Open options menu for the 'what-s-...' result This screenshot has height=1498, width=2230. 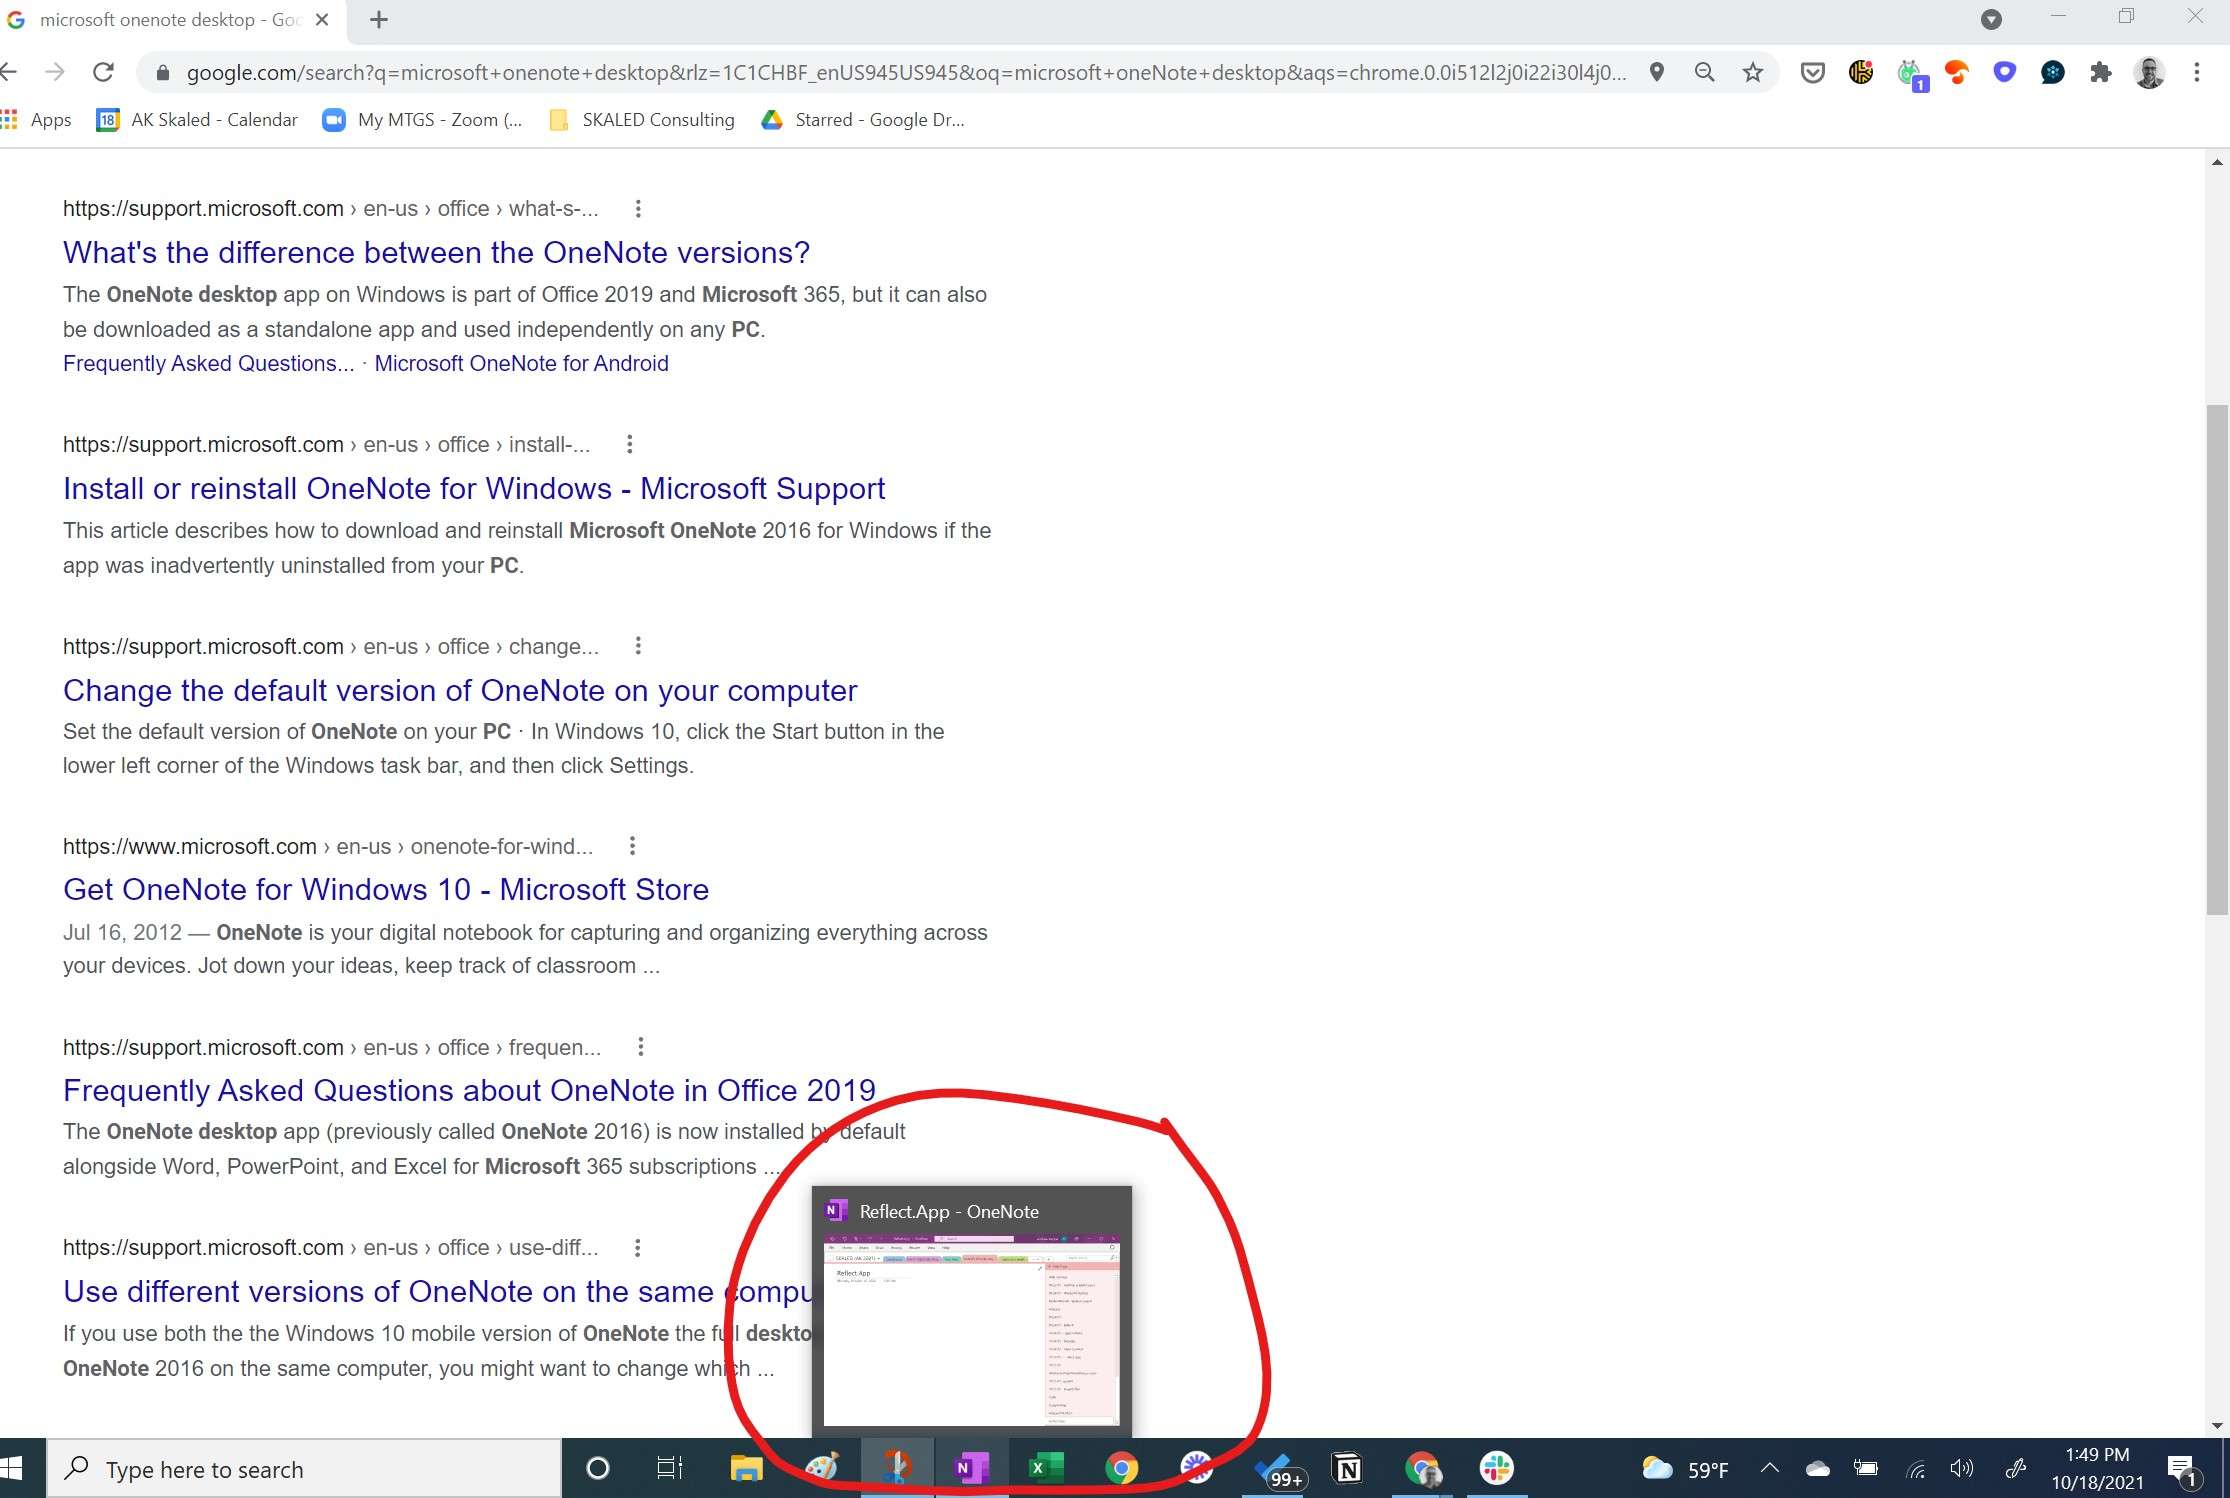click(x=638, y=208)
